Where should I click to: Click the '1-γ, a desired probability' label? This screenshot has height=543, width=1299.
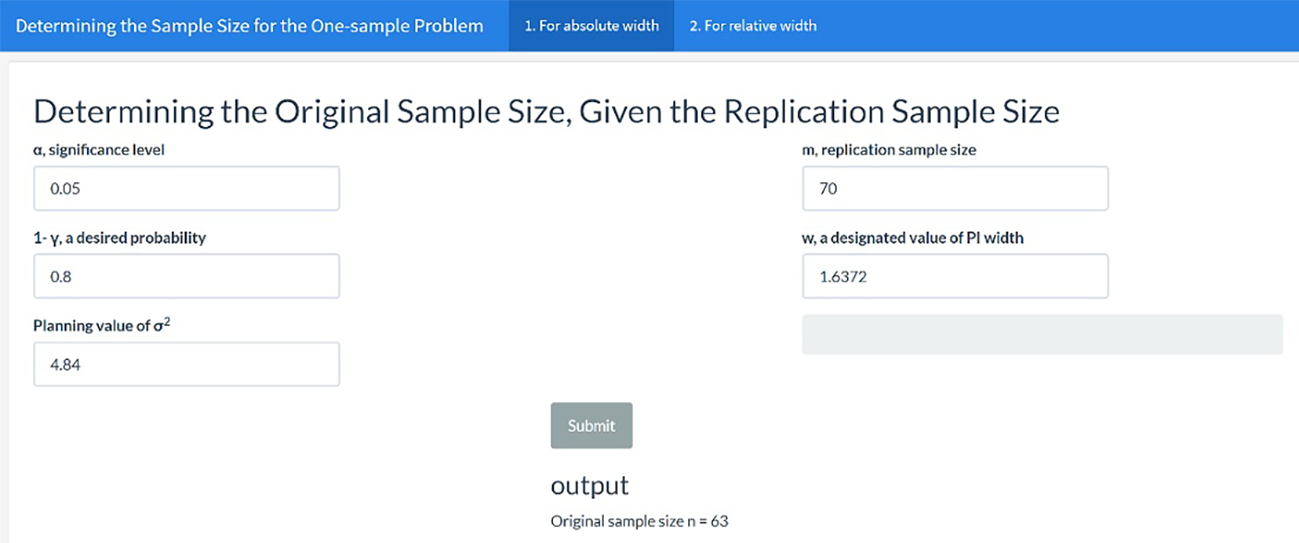click(119, 238)
